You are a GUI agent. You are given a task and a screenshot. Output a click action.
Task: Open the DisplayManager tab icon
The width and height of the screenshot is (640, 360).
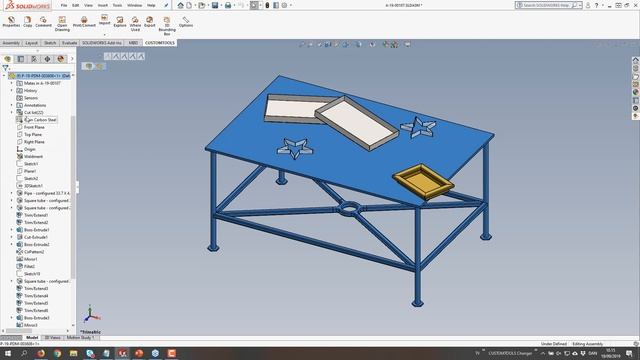(61, 59)
